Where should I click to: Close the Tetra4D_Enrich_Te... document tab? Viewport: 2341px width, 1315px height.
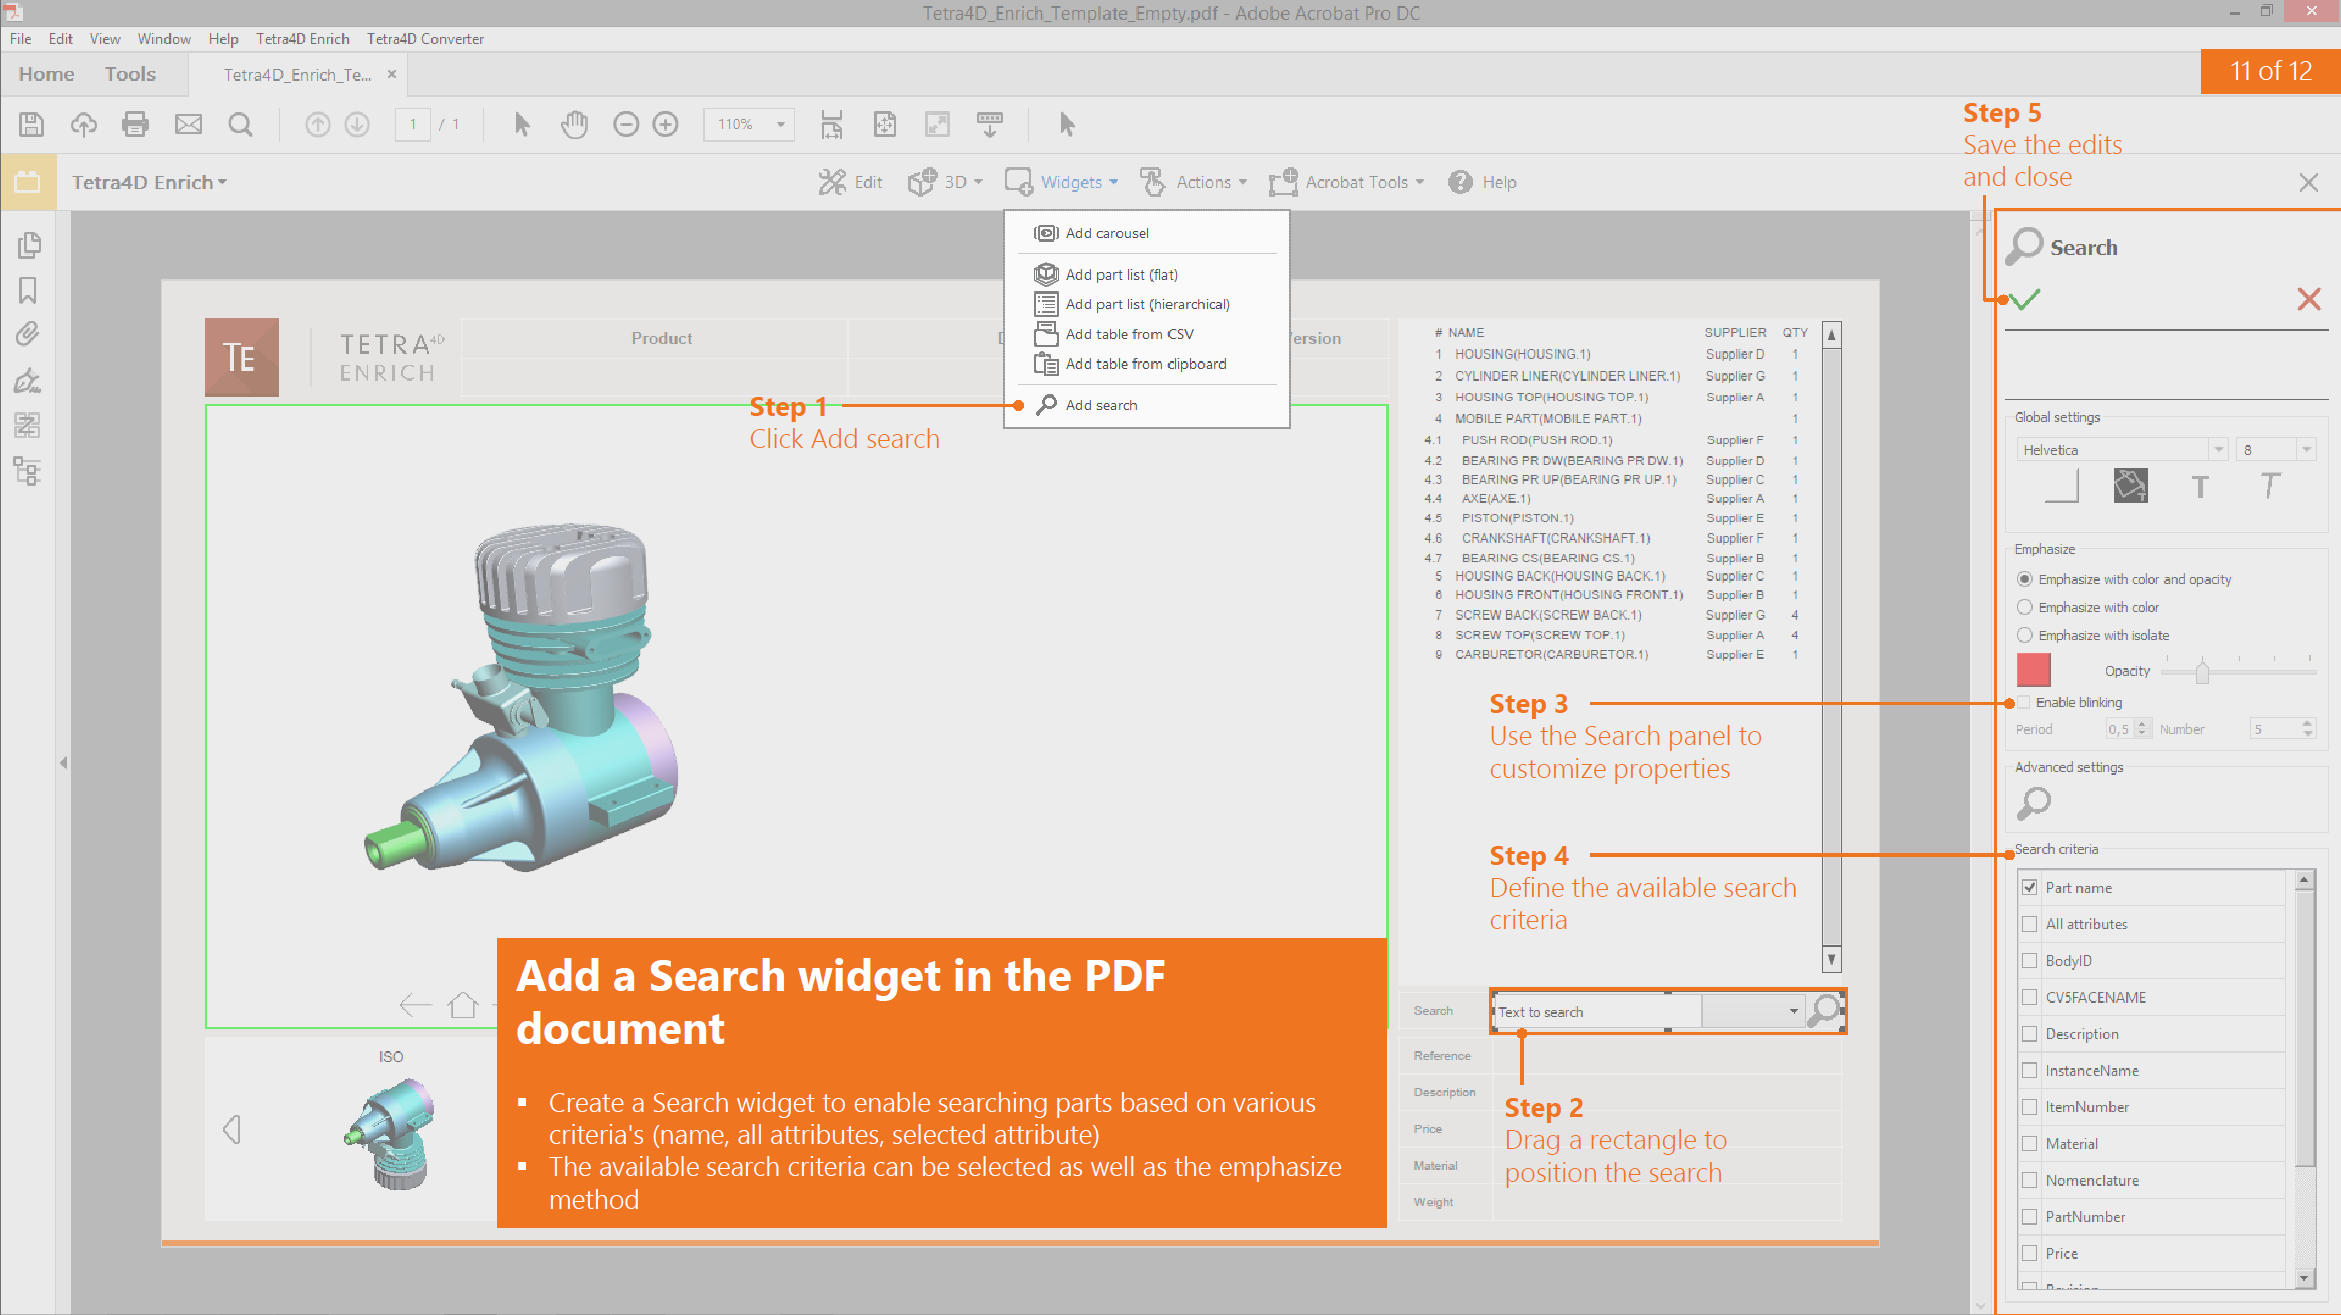point(392,74)
